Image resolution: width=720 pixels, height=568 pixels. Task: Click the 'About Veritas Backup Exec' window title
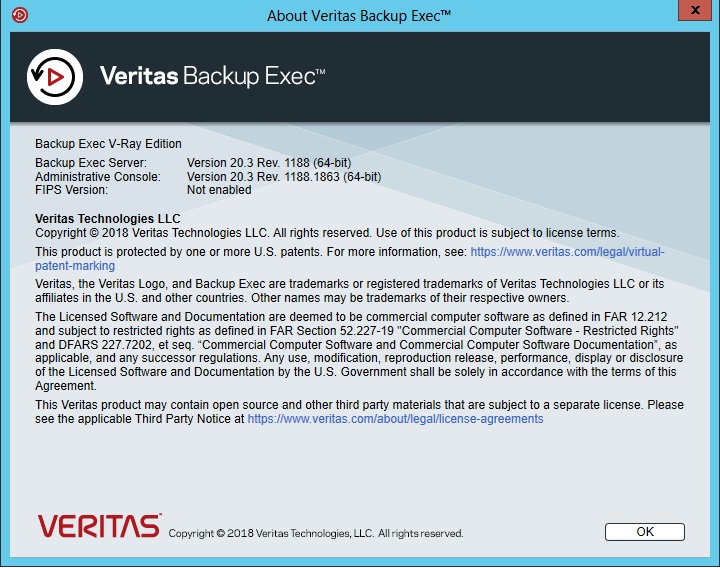point(359,16)
